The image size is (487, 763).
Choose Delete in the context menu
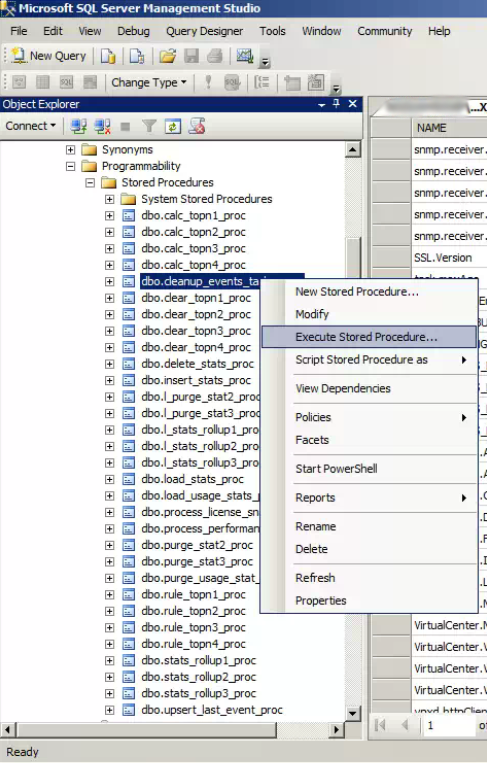(x=369, y=549)
